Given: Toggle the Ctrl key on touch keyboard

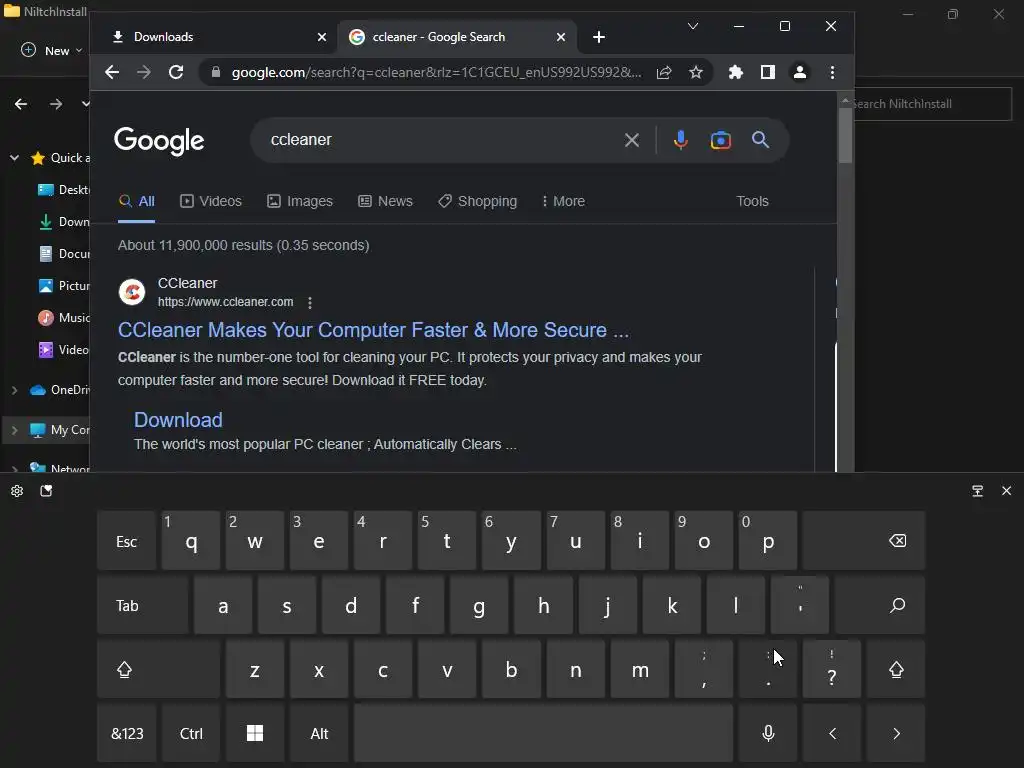Looking at the screenshot, I should 191,733.
